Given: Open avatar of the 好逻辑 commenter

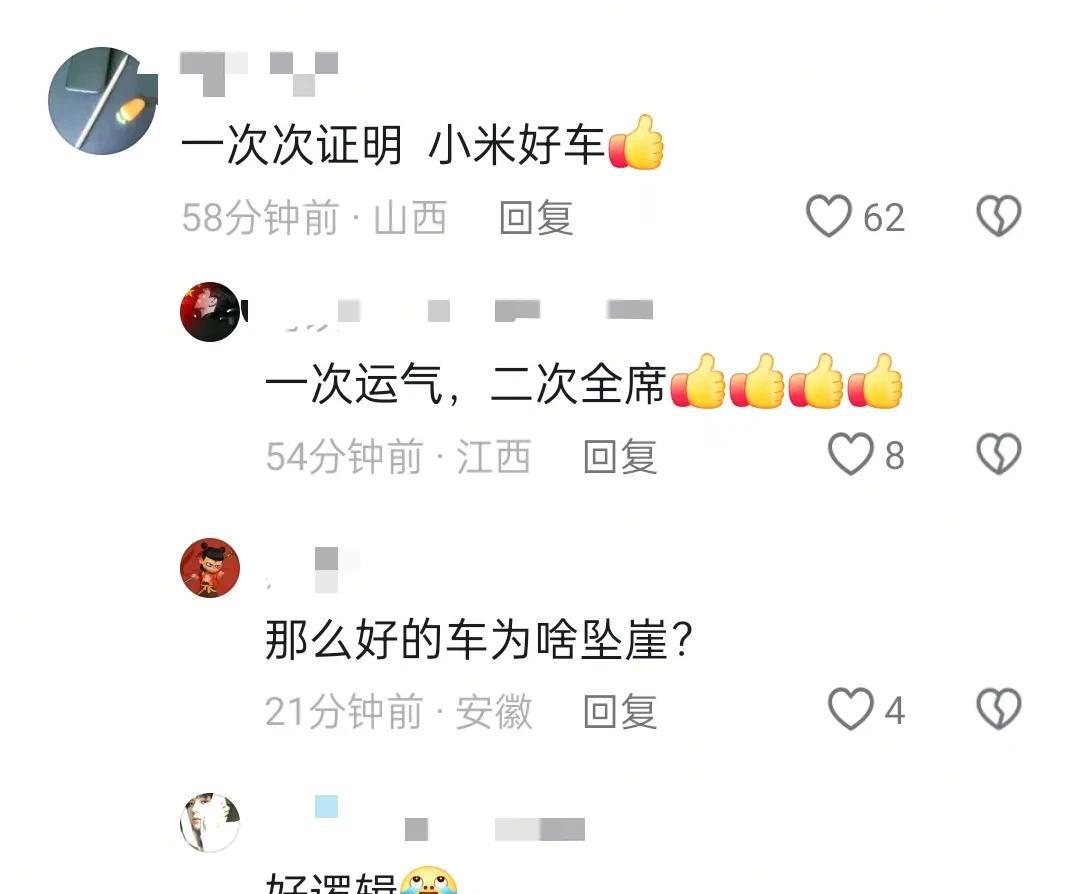Looking at the screenshot, I should pos(210,822).
